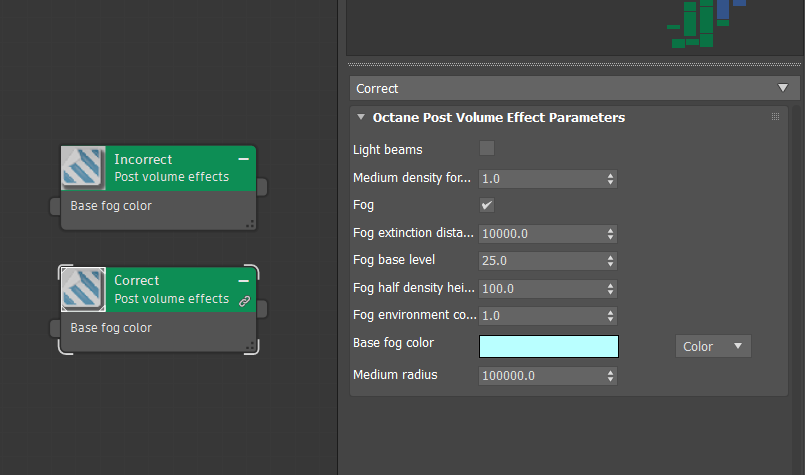Click the Correct node's Base fog color input pin

point(55,329)
